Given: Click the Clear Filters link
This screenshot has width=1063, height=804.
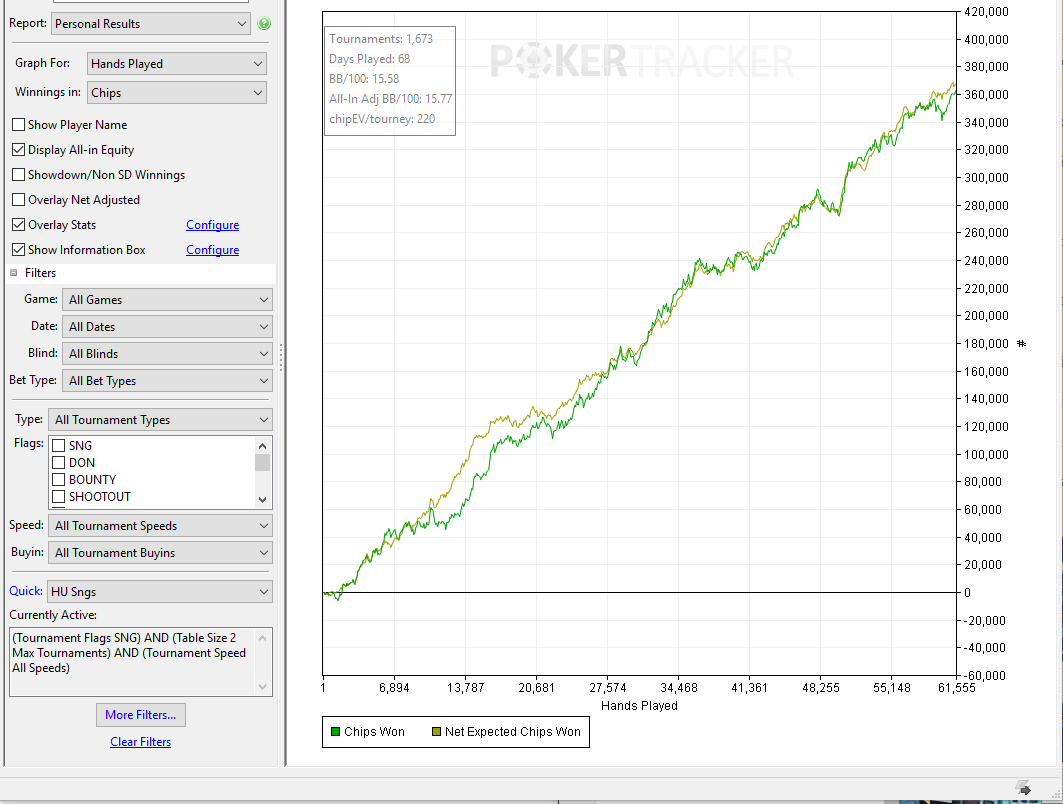Looking at the screenshot, I should click(141, 742).
